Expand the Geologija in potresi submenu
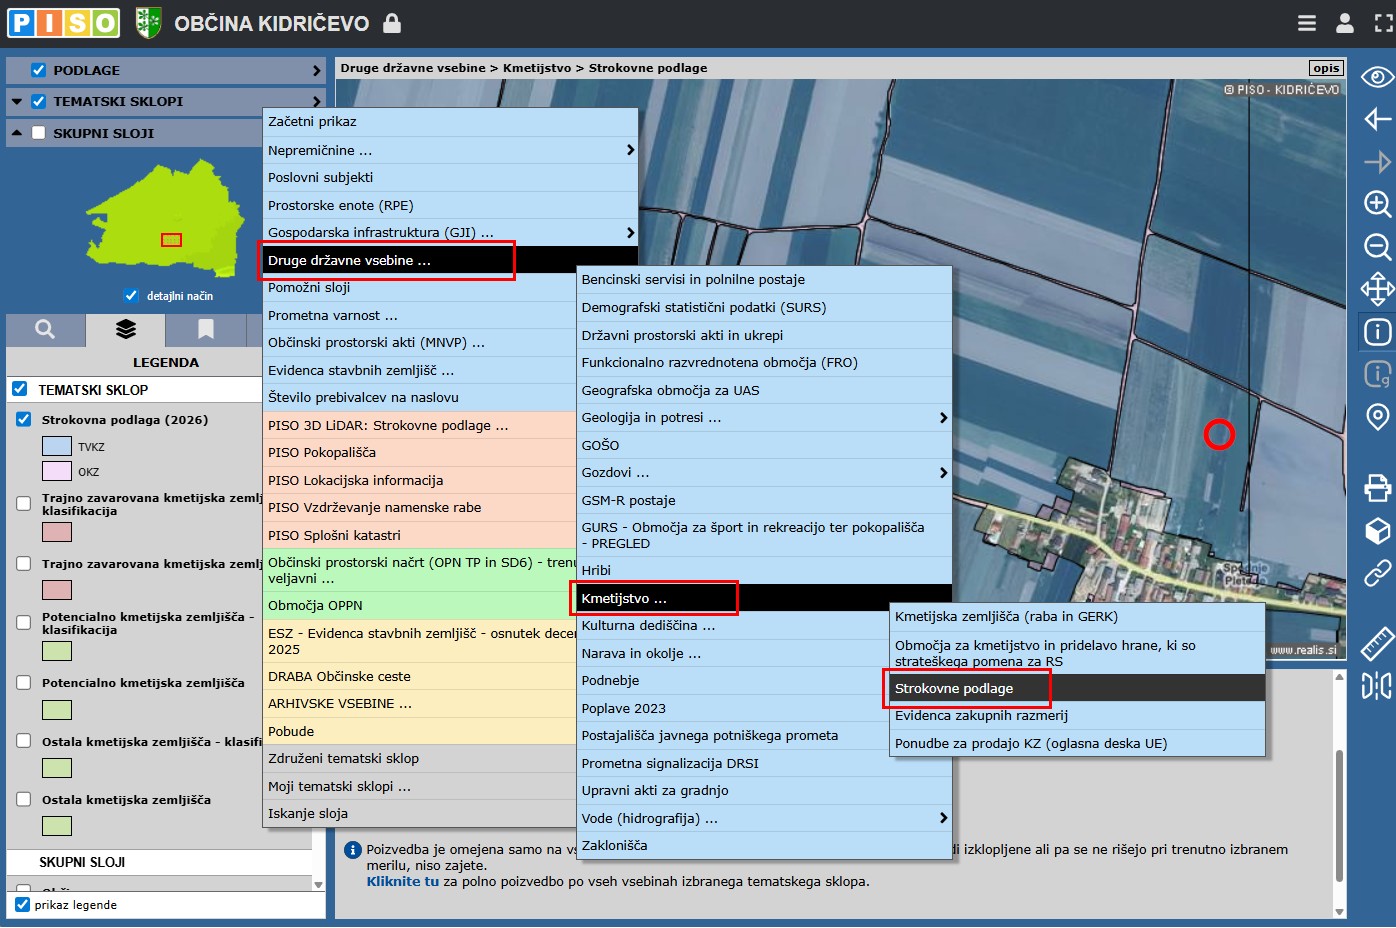 pyautogui.click(x=942, y=418)
